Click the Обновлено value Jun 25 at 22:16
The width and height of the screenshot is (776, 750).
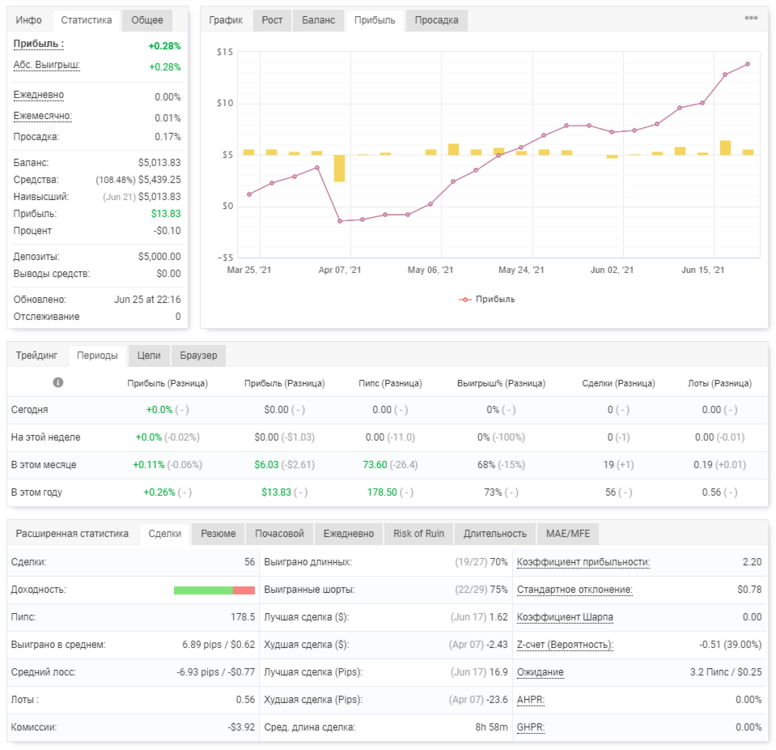(147, 300)
